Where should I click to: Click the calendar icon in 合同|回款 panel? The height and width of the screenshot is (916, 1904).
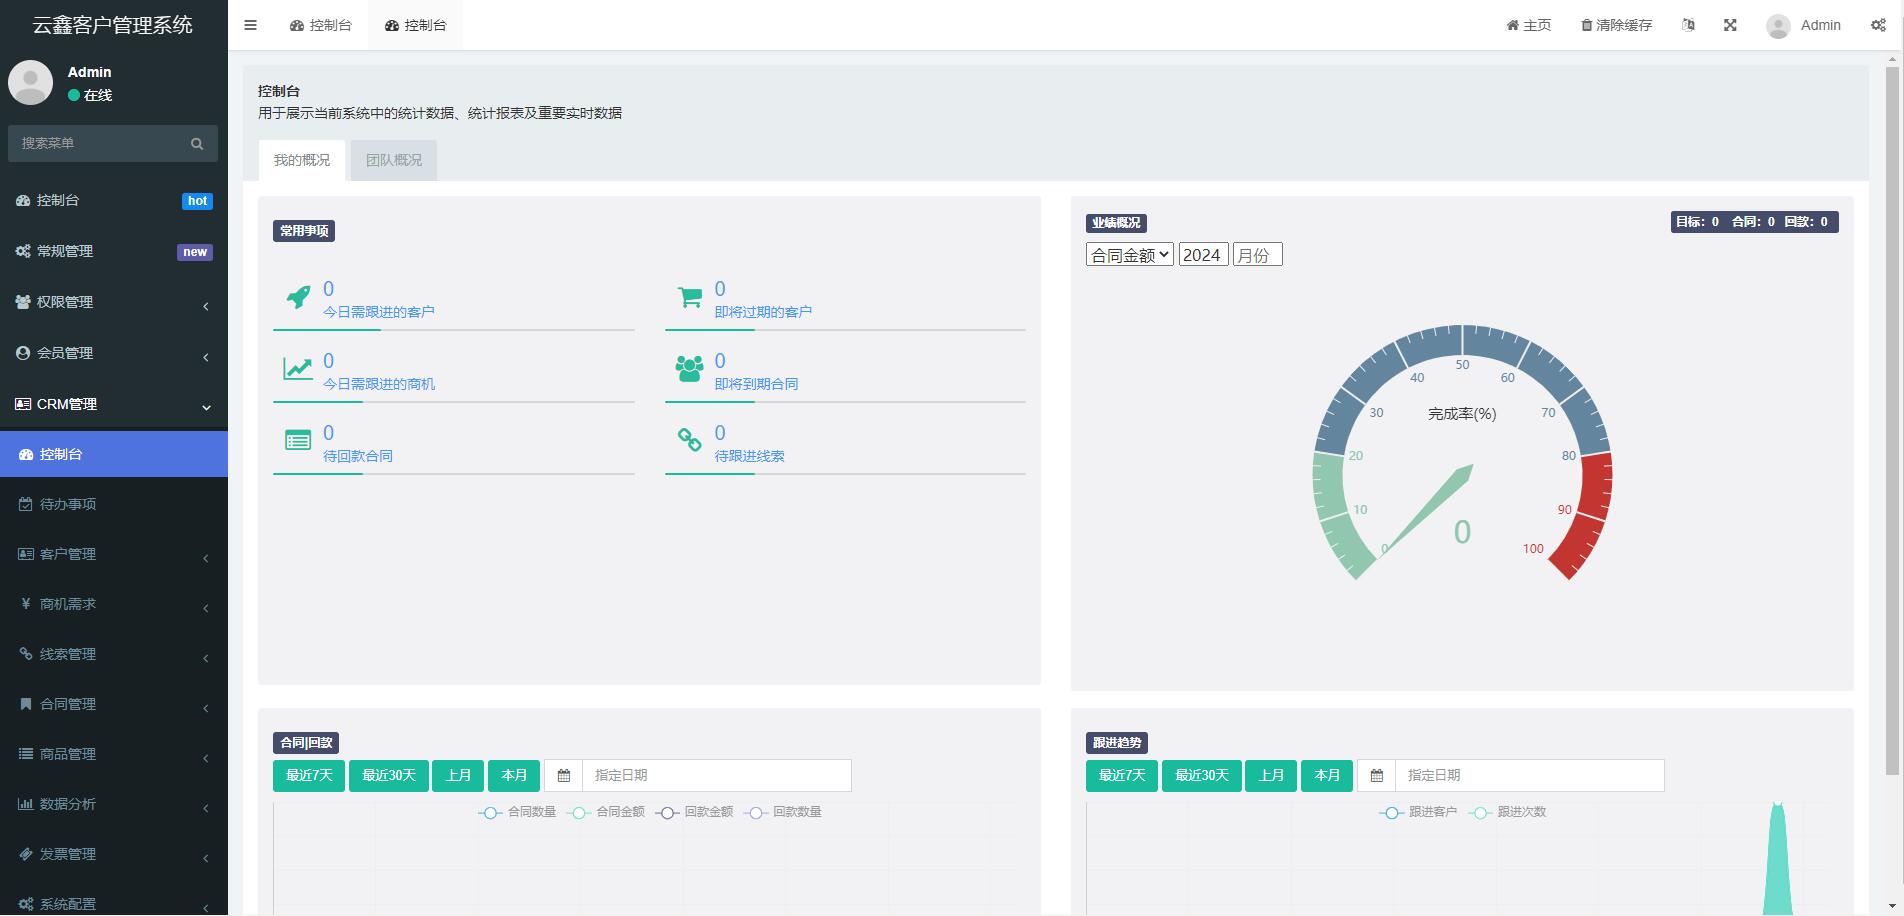[x=563, y=775]
